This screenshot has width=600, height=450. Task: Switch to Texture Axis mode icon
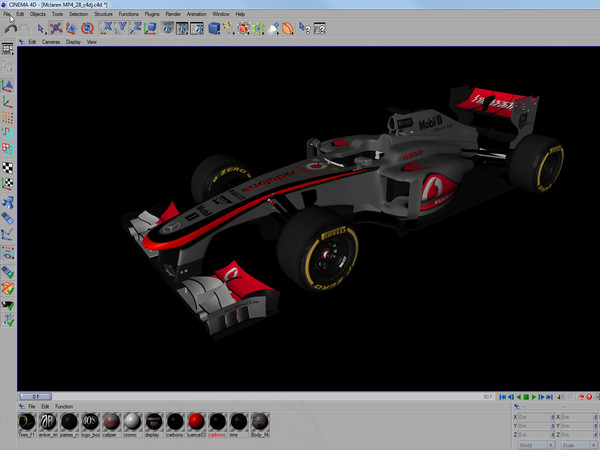[8, 184]
